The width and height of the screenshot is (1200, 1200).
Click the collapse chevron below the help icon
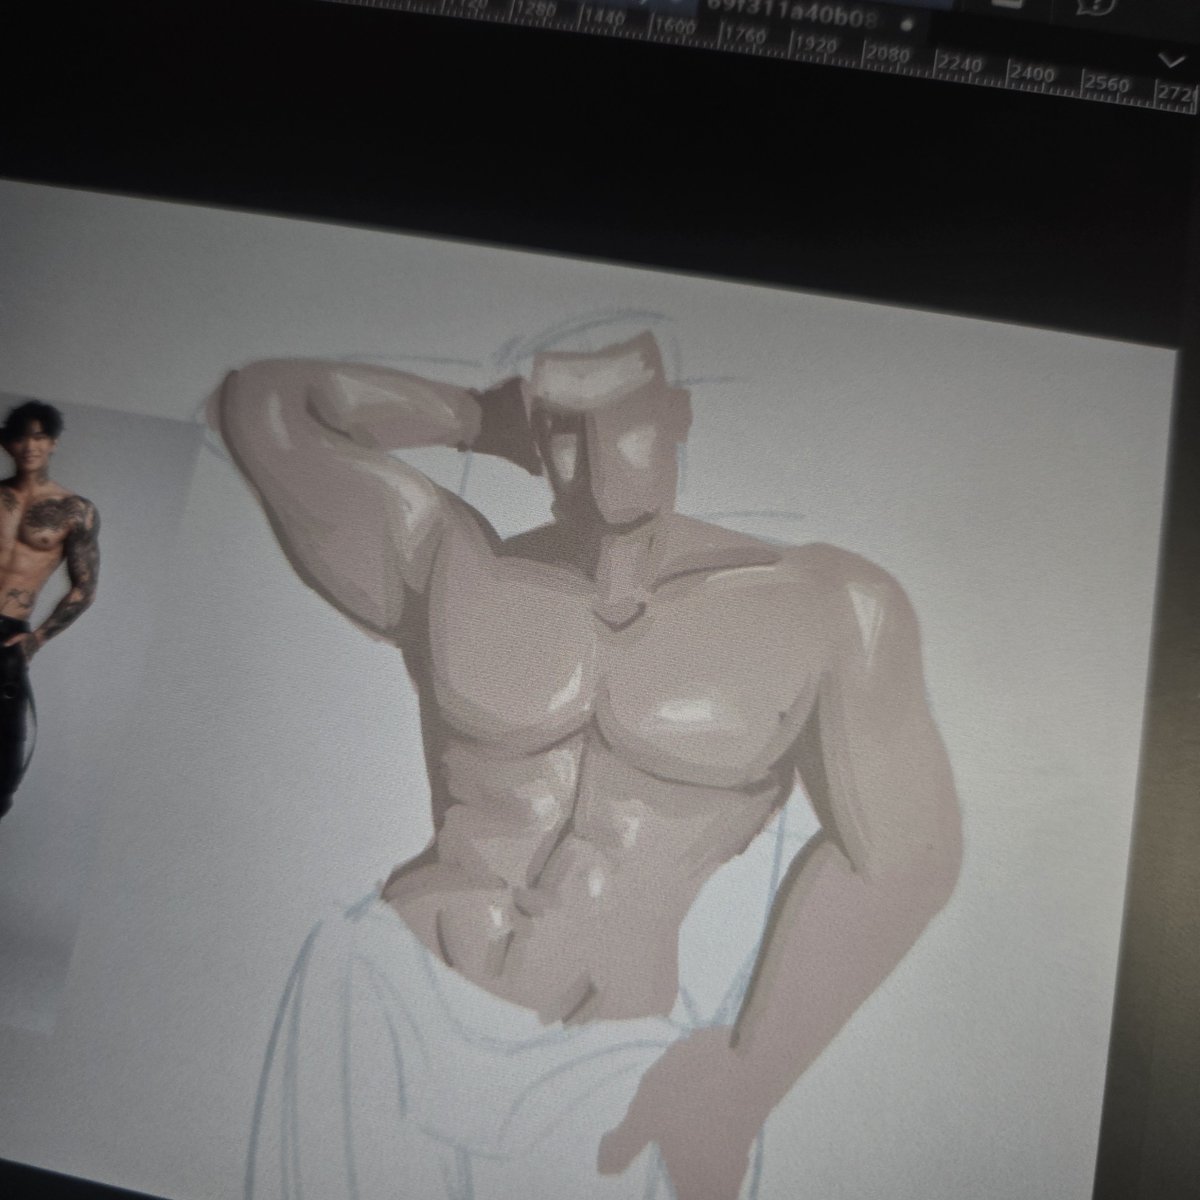pos(1170,61)
